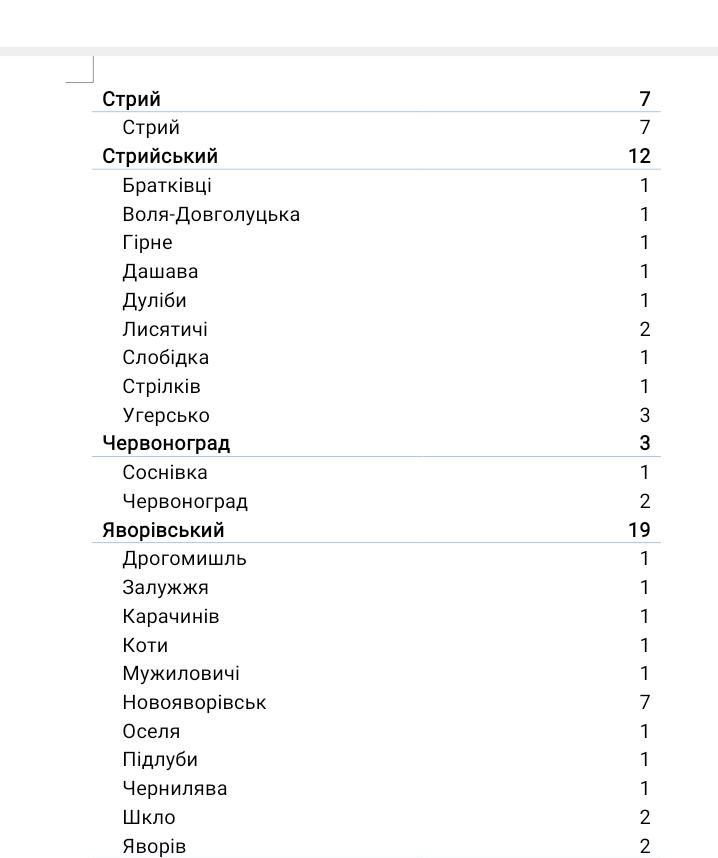This screenshot has height=858, width=718.
Task: Click the Соснівка entry
Action: pos(165,473)
